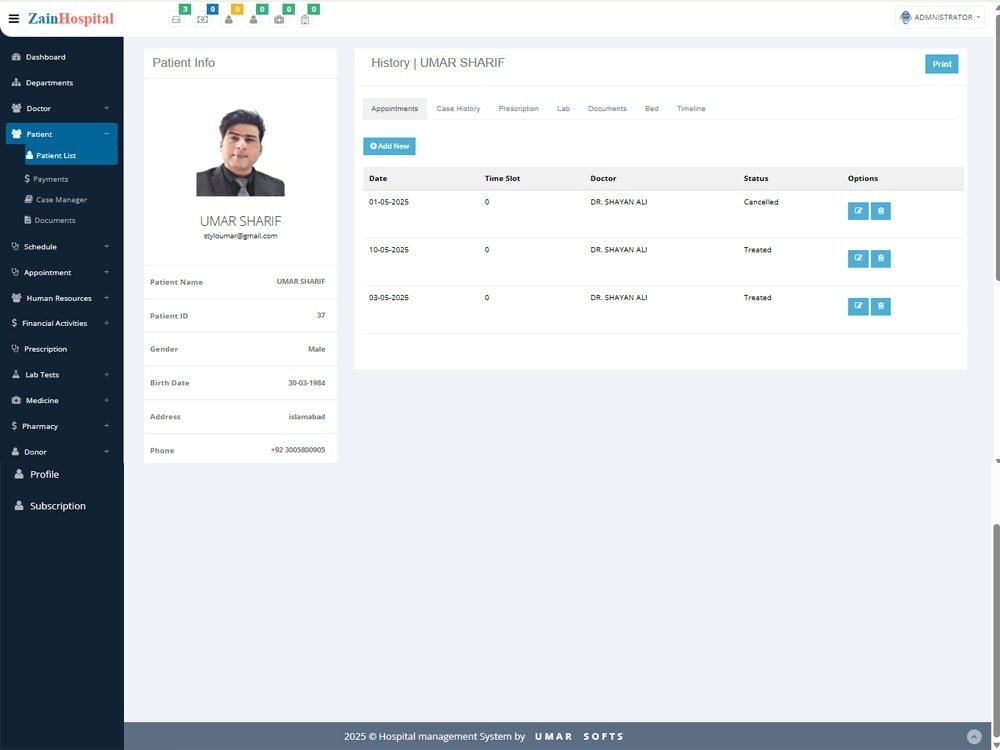Open Profile in sidebar

pyautogui.click(x=37, y=474)
